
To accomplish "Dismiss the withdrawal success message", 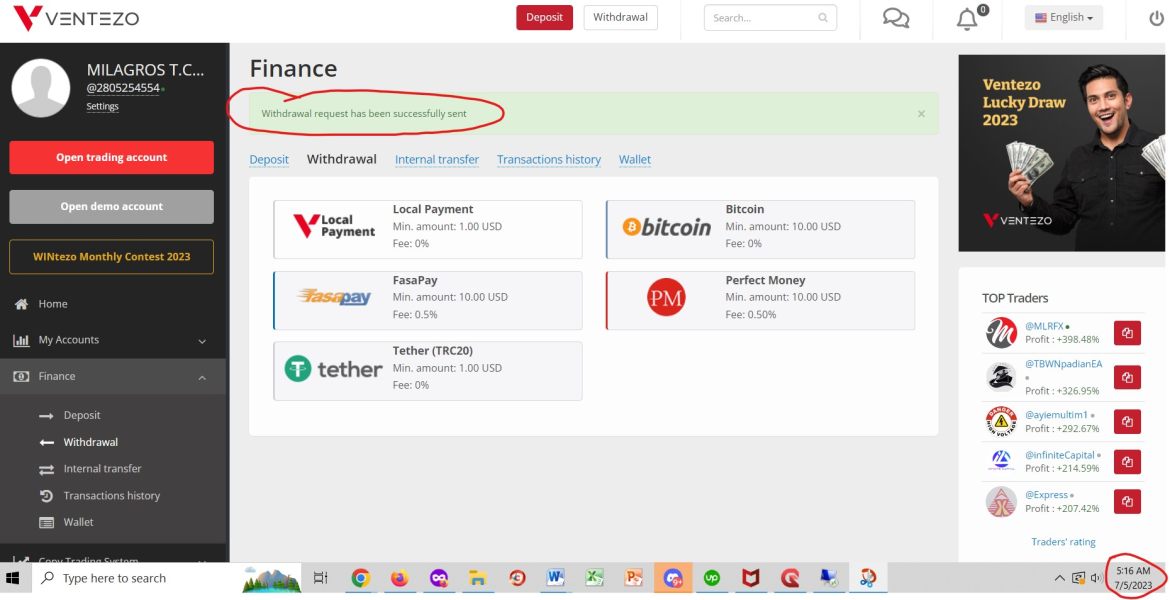I will (x=921, y=113).
